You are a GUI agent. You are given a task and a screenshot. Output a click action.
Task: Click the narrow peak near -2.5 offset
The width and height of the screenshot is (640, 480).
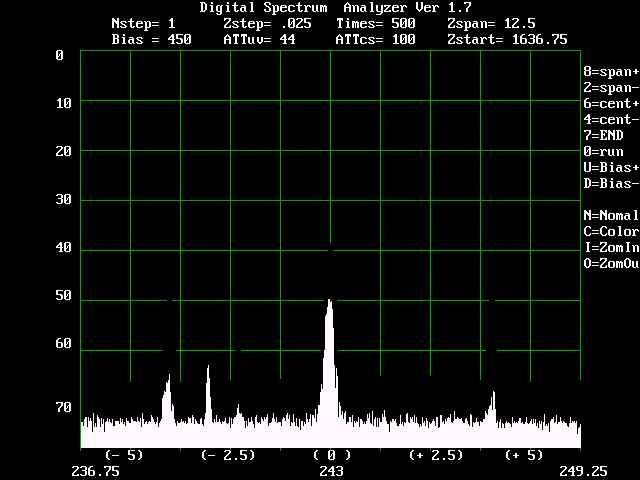(209, 394)
